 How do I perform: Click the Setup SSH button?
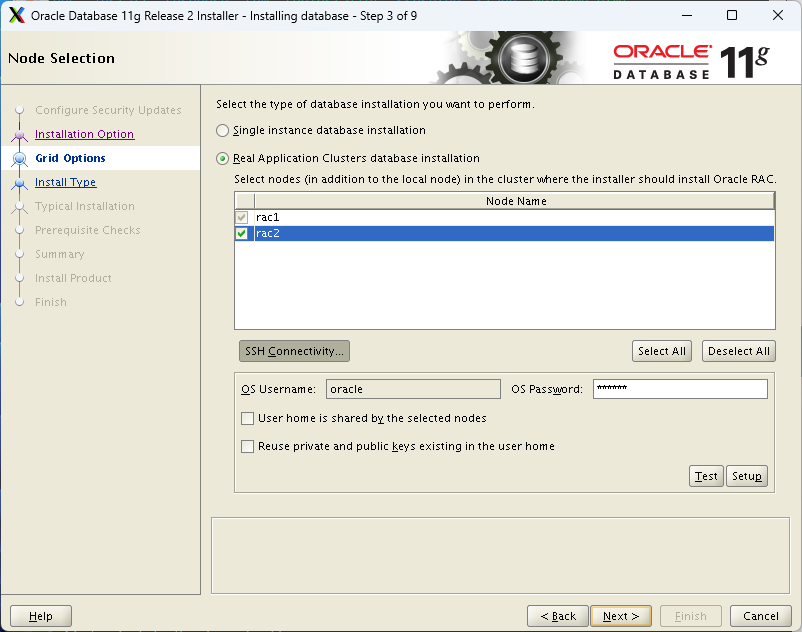point(747,476)
